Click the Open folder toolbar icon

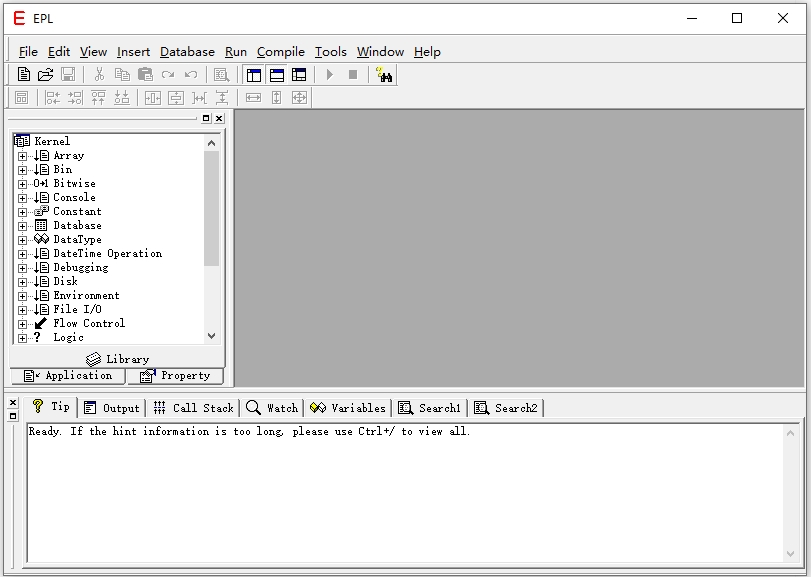click(46, 74)
